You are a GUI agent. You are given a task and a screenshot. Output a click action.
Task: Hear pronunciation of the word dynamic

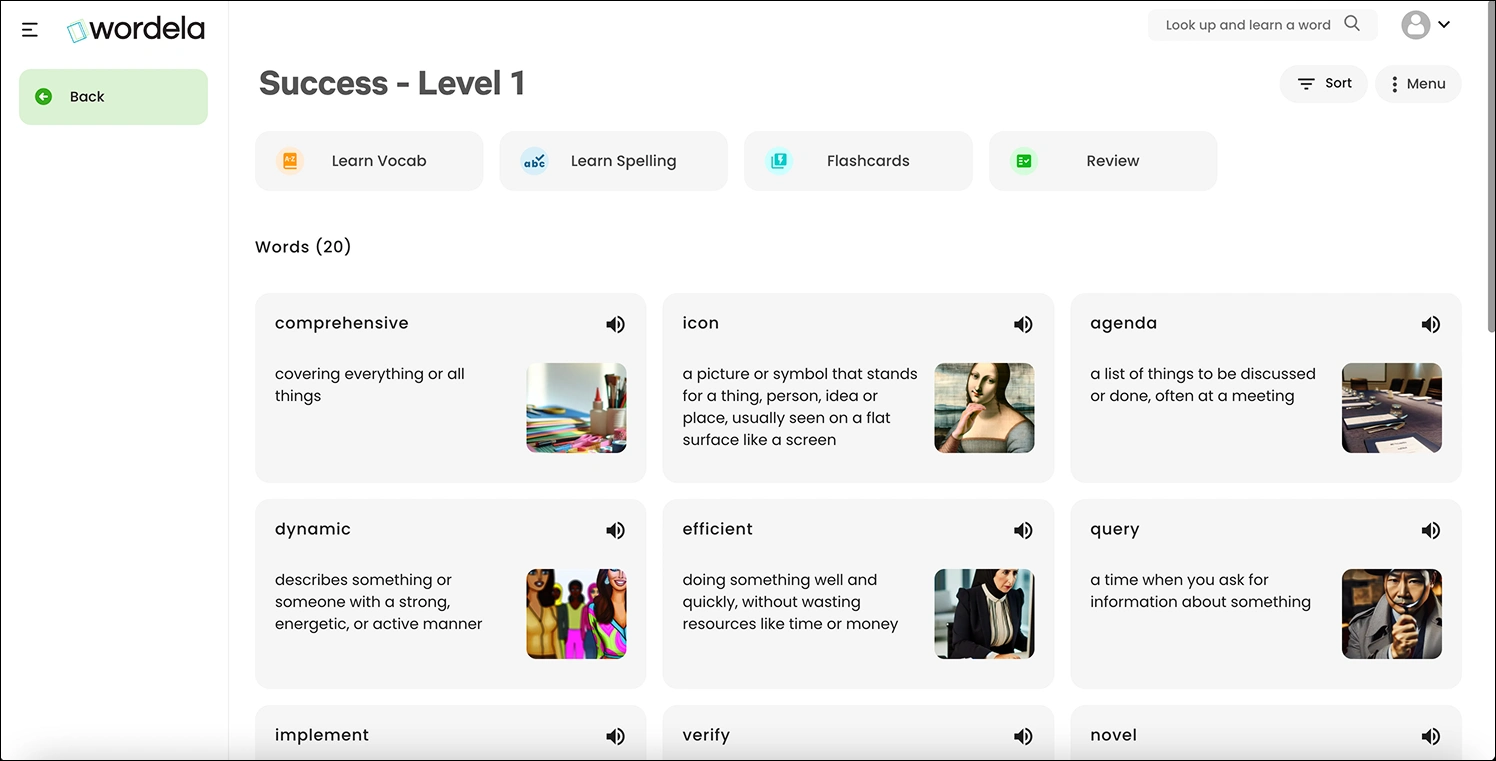pyautogui.click(x=615, y=530)
